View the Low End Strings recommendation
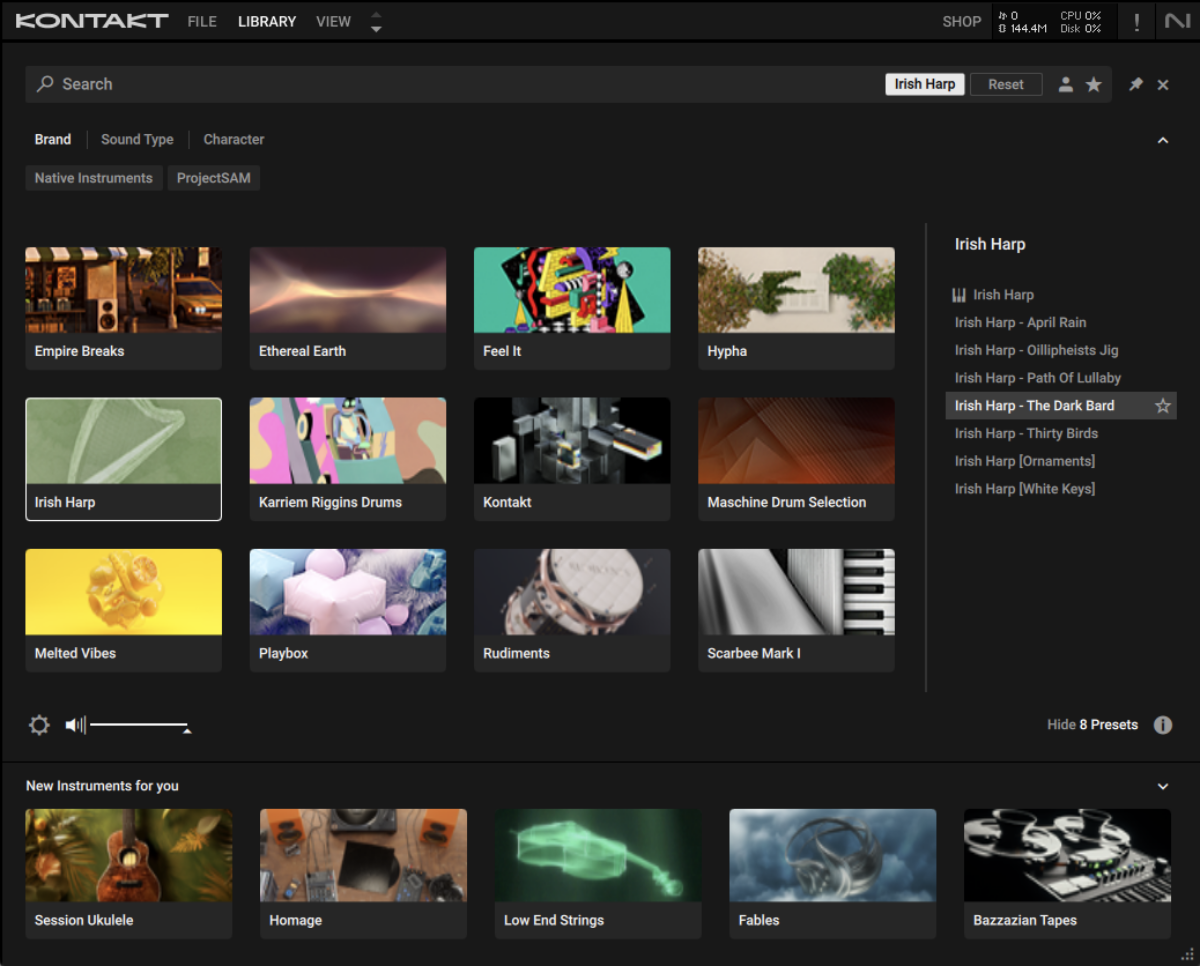This screenshot has height=966, width=1200. [x=598, y=874]
